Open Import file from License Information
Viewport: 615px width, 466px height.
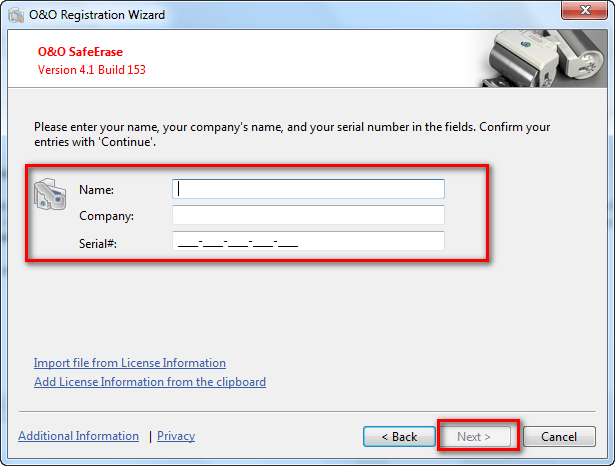[130, 363]
